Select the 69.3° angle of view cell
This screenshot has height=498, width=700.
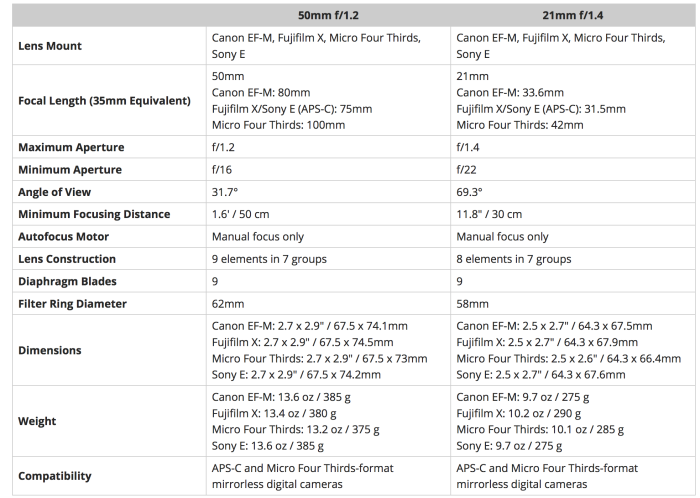click(471, 192)
